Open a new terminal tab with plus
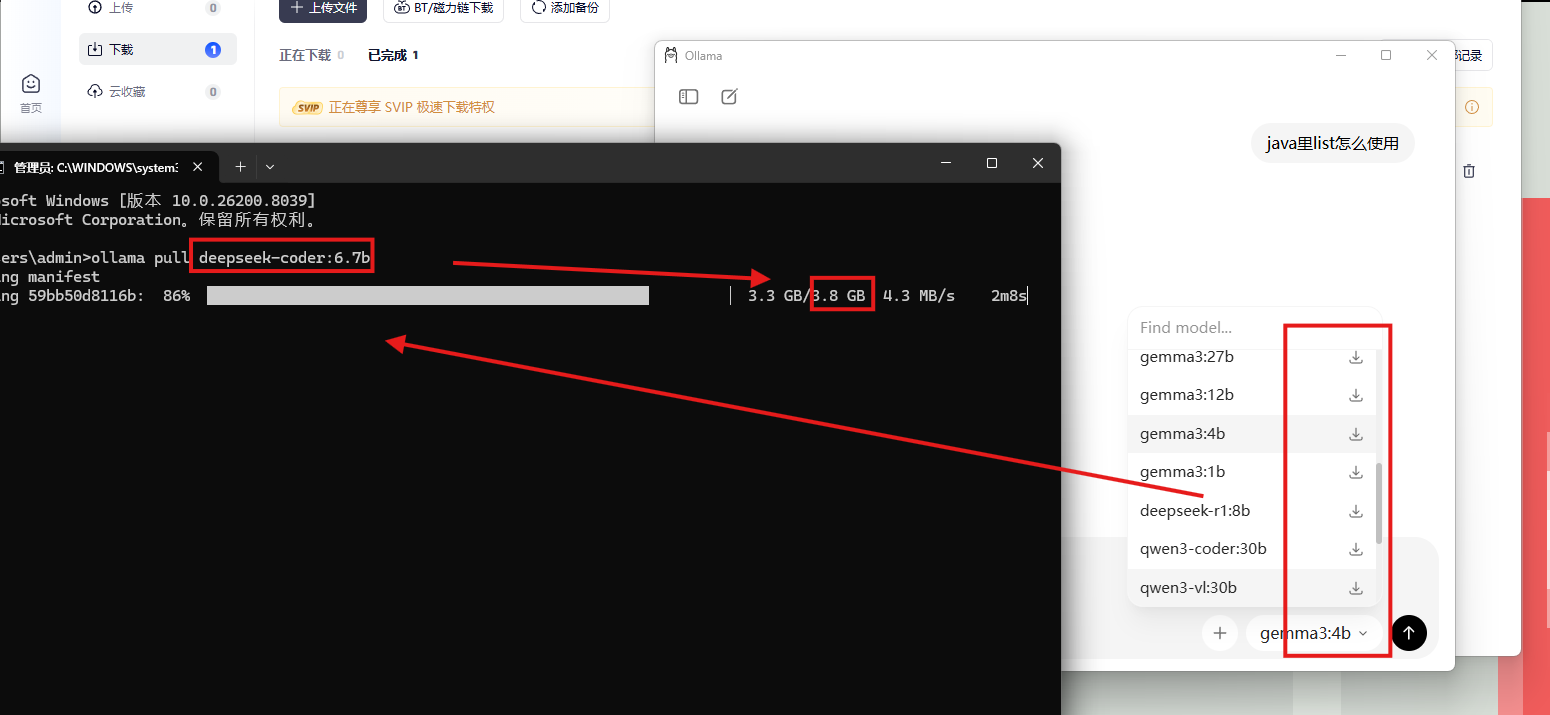 [240, 166]
